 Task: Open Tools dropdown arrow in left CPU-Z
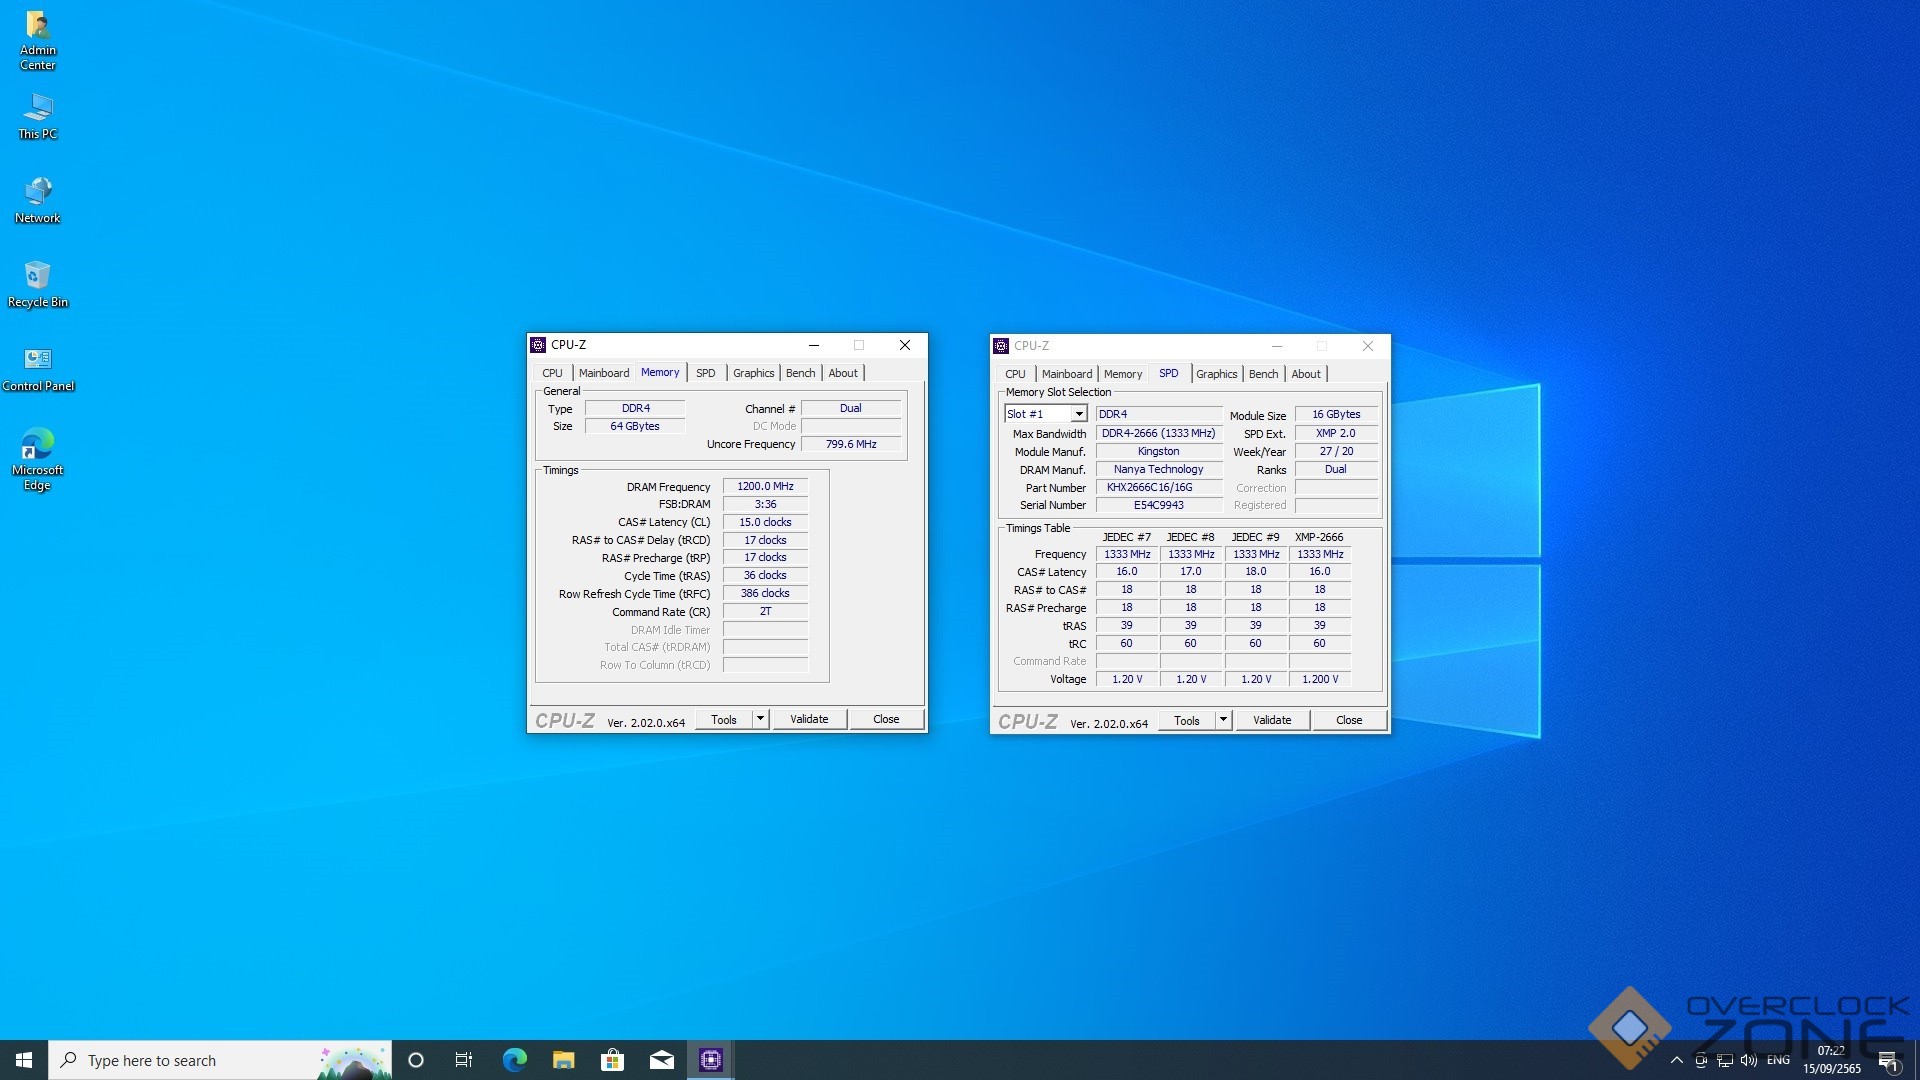coord(760,719)
